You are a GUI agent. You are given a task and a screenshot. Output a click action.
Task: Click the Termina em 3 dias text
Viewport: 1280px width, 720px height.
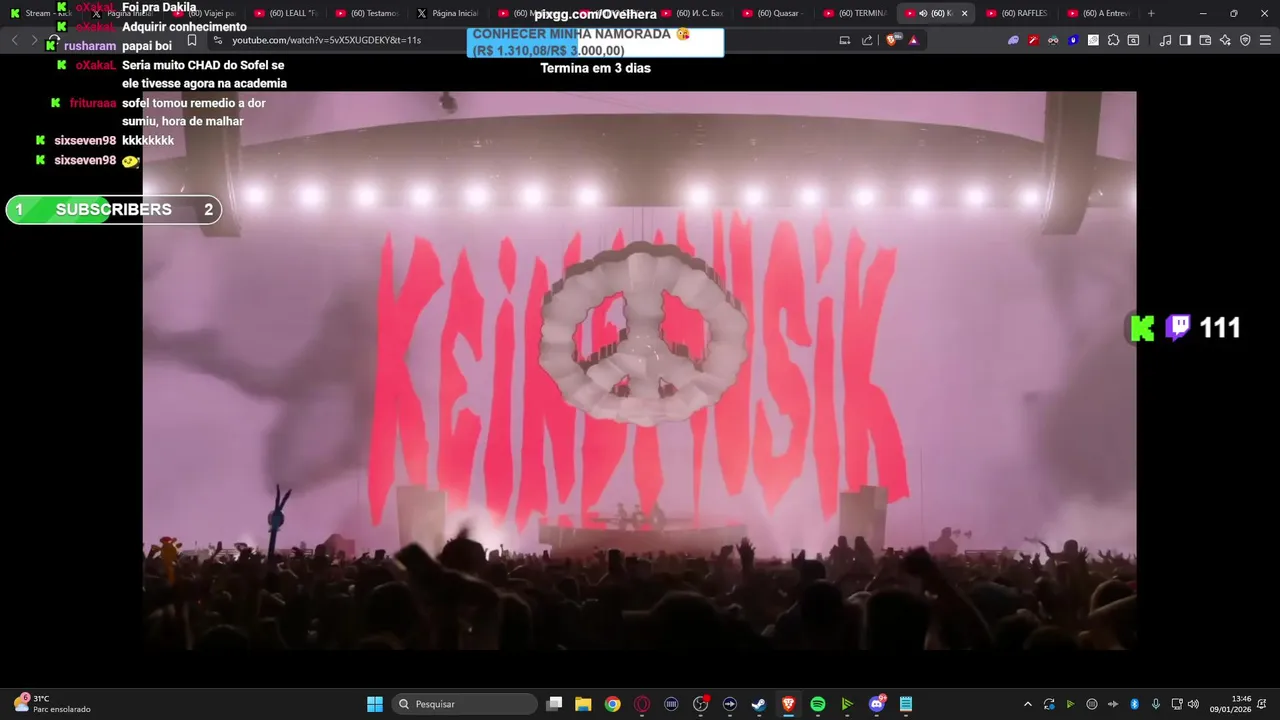point(595,68)
